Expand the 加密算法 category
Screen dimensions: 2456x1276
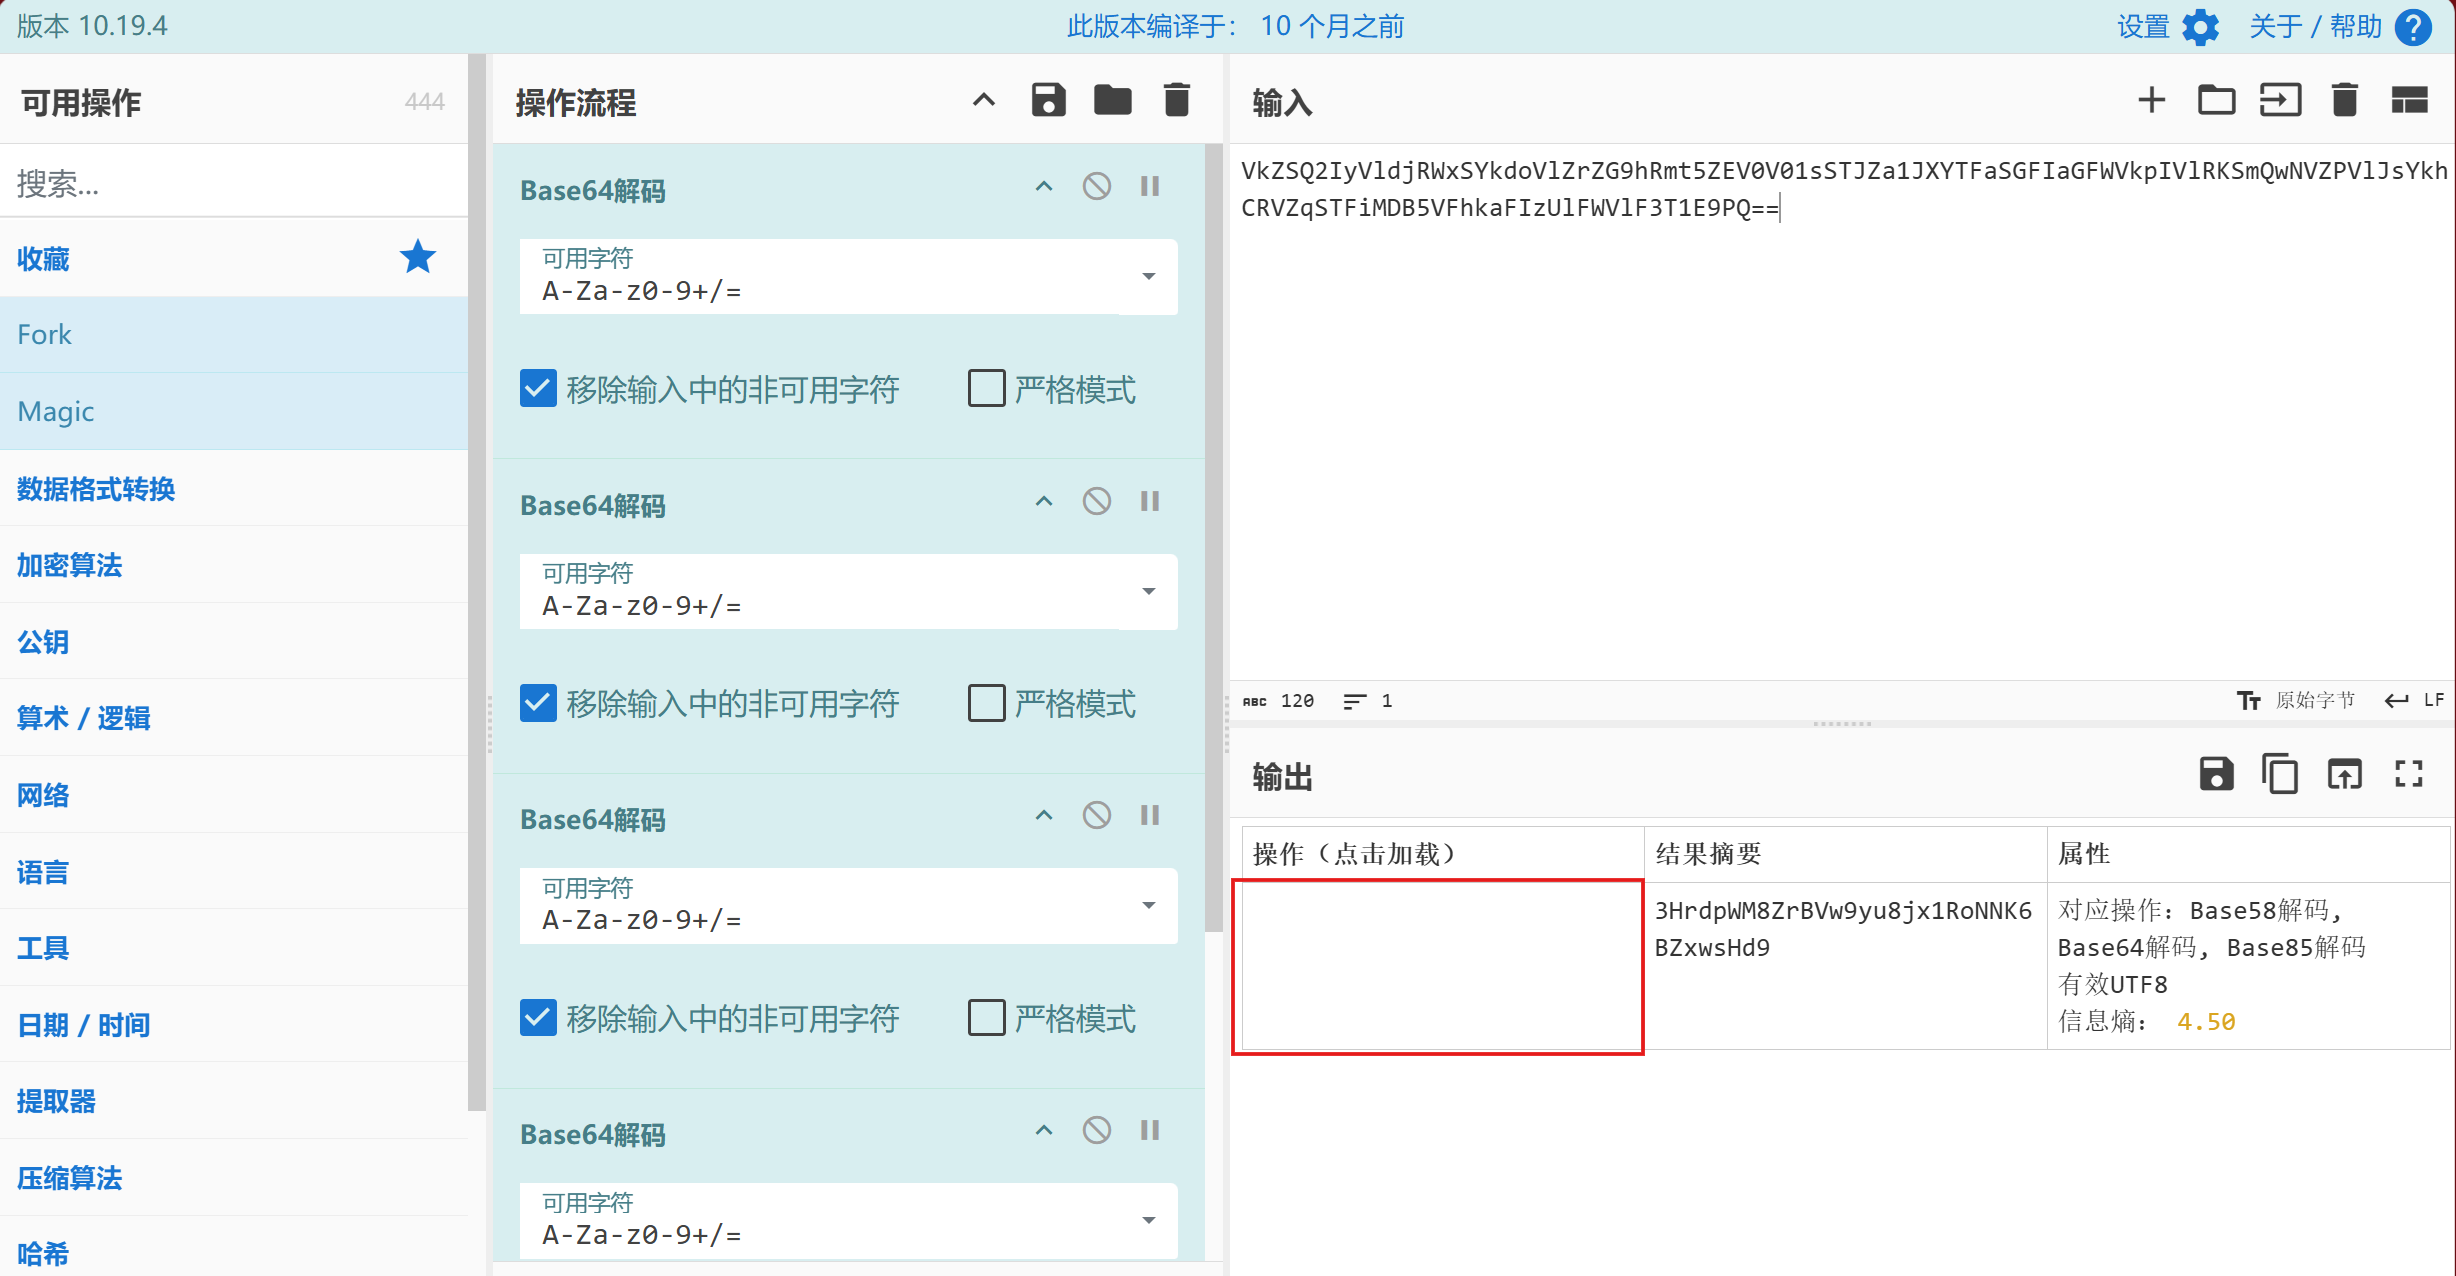[70, 566]
